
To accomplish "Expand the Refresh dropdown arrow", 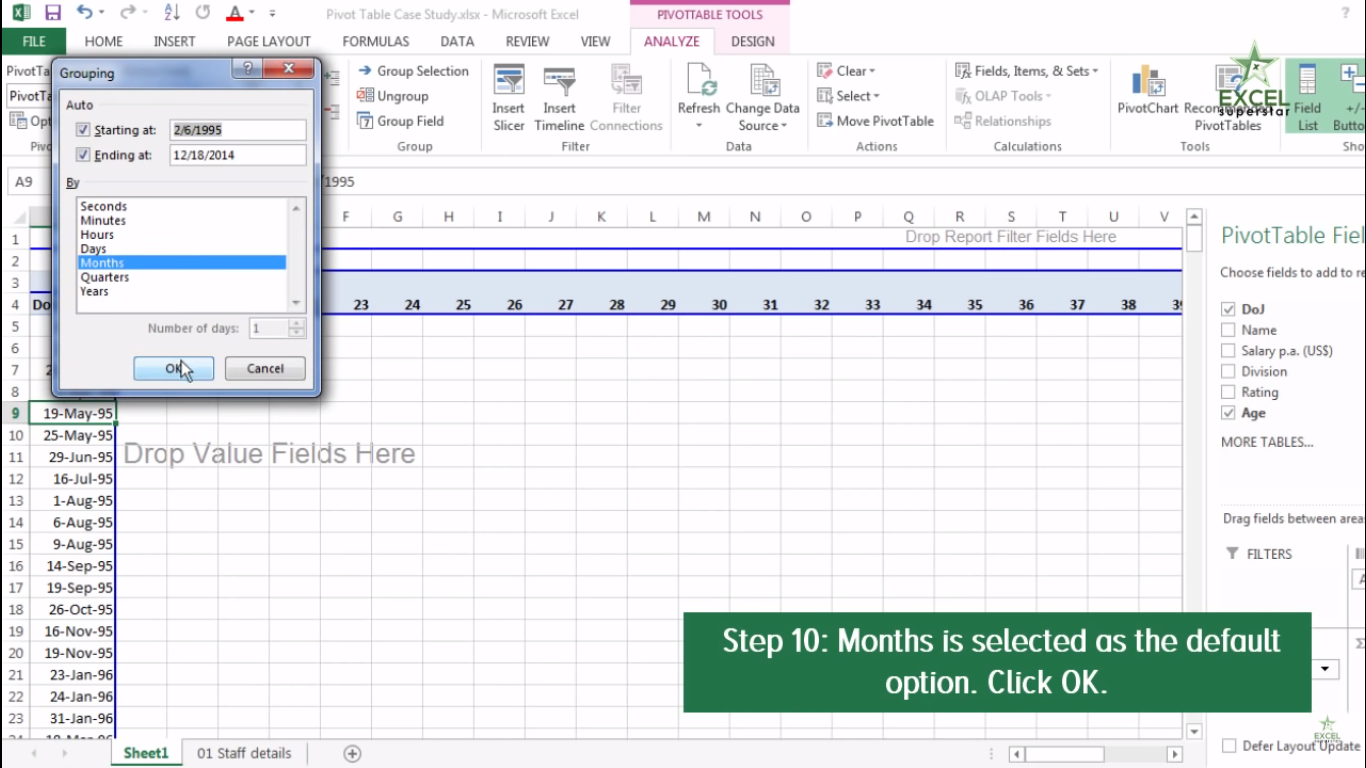I will tap(698, 126).
